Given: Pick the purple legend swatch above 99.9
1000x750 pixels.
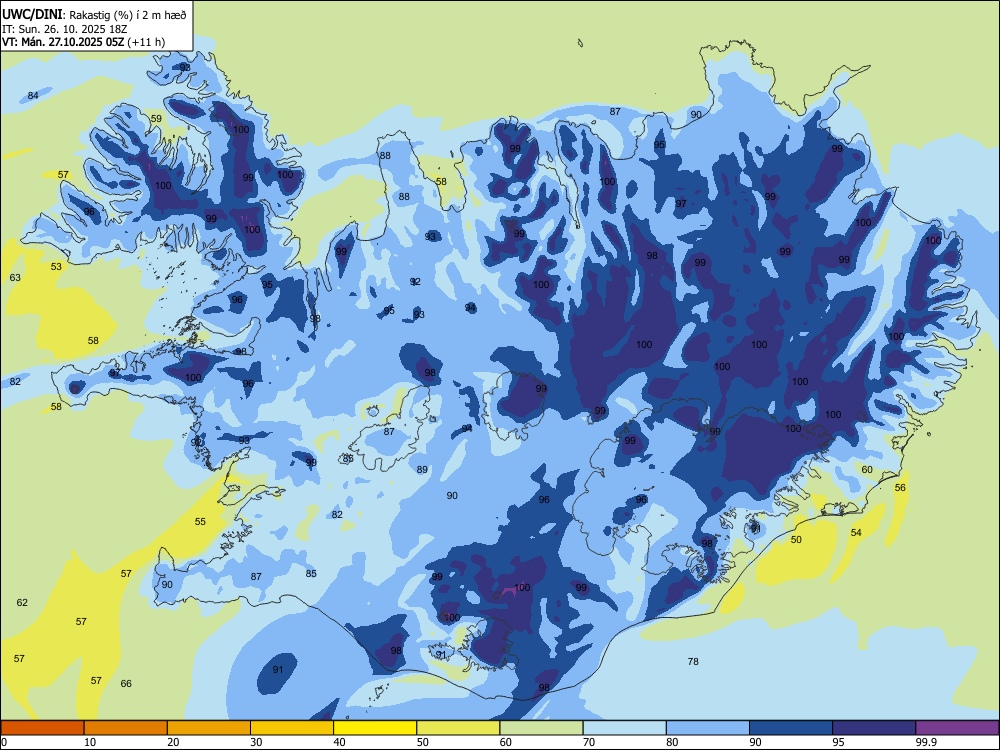Looking at the screenshot, I should pyautogui.click(x=957, y=728).
